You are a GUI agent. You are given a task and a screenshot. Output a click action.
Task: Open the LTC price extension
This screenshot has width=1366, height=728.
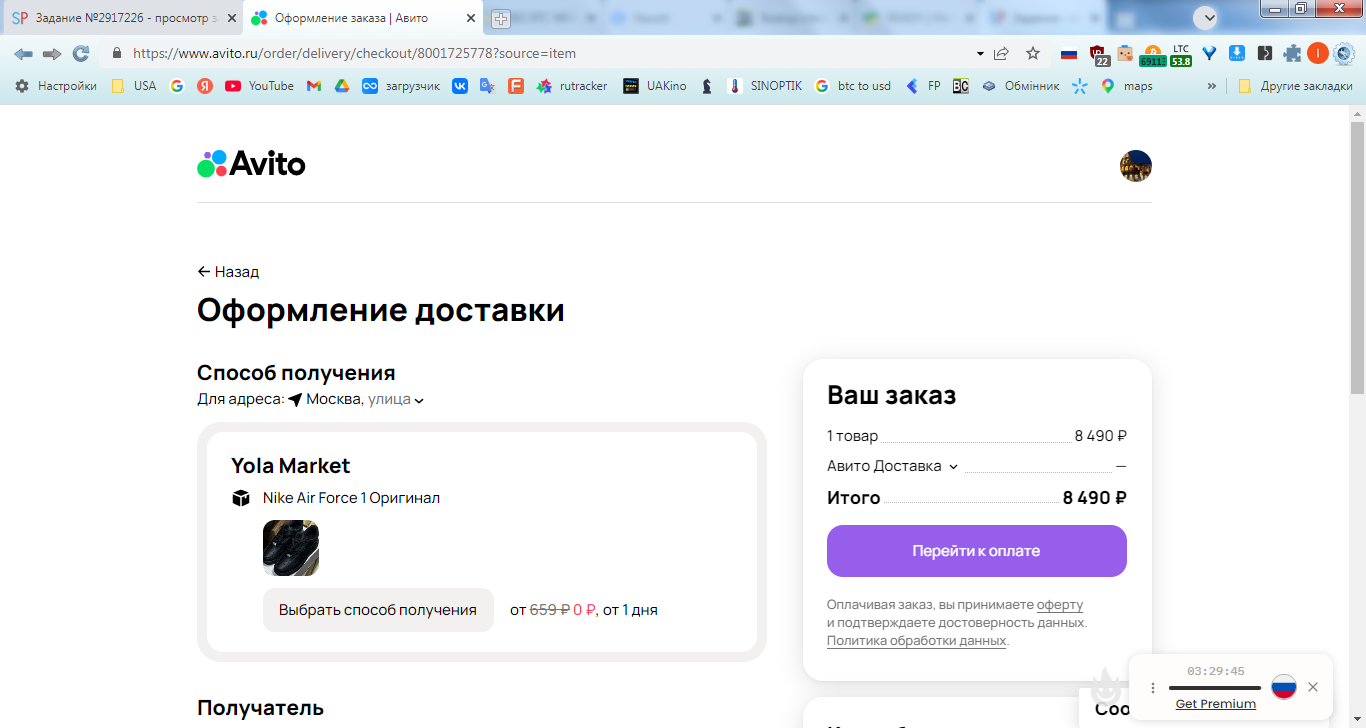click(1181, 55)
